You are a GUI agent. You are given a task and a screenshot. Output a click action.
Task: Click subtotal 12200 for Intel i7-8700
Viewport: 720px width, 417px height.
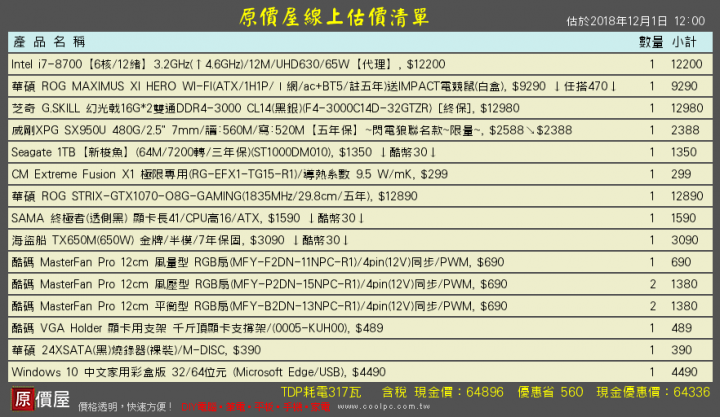(686, 64)
